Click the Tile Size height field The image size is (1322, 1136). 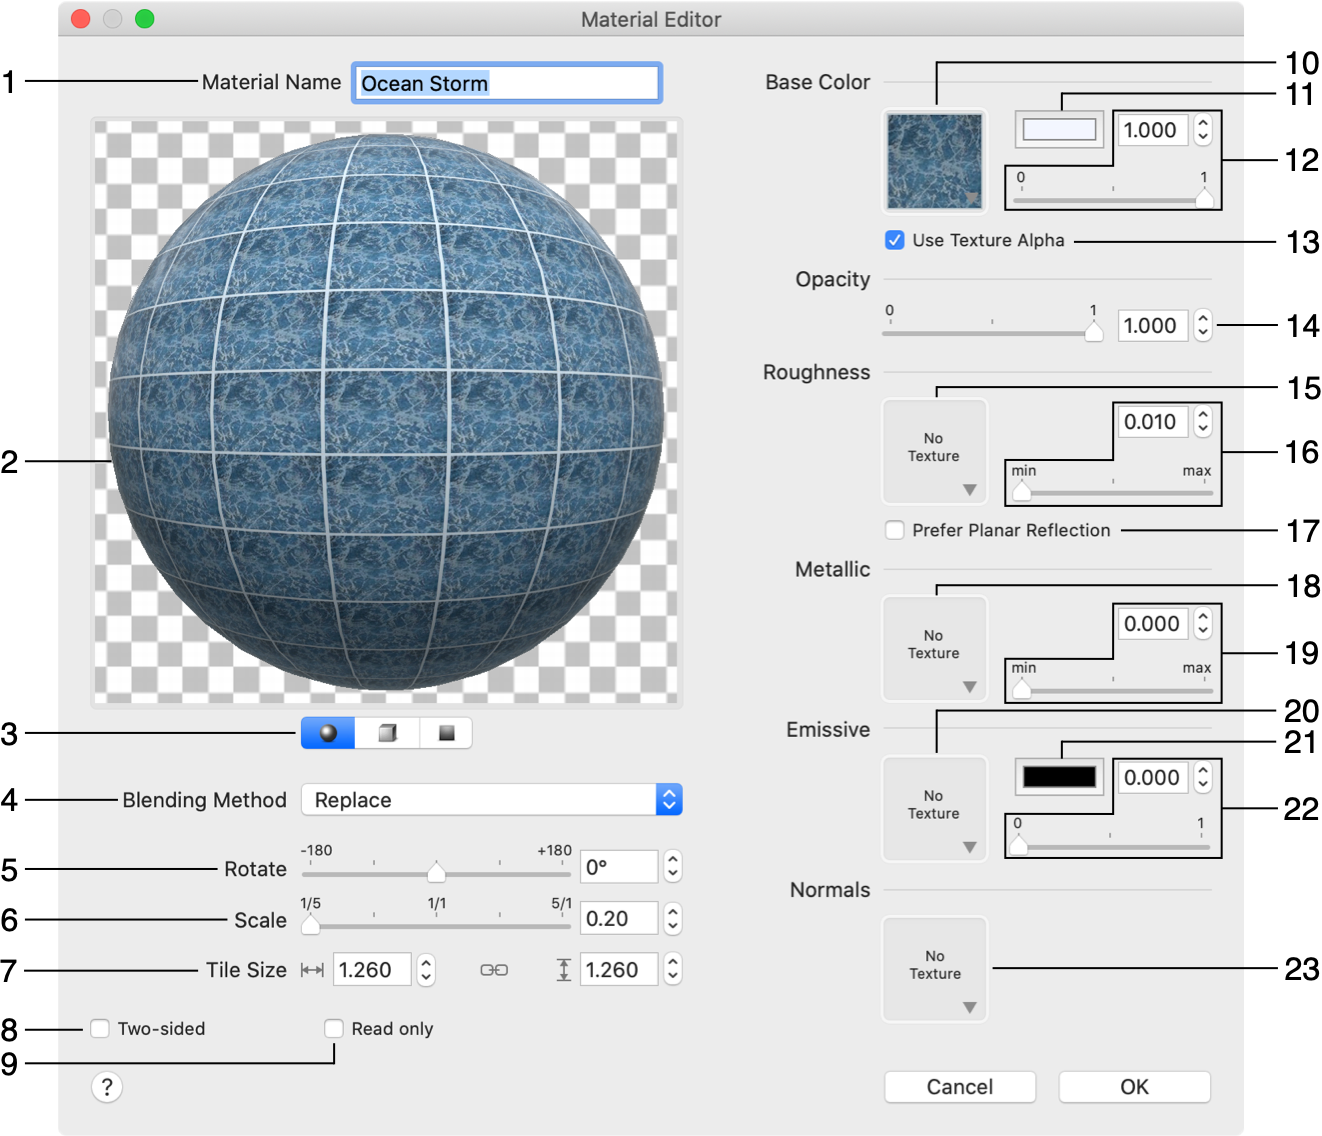pos(619,970)
